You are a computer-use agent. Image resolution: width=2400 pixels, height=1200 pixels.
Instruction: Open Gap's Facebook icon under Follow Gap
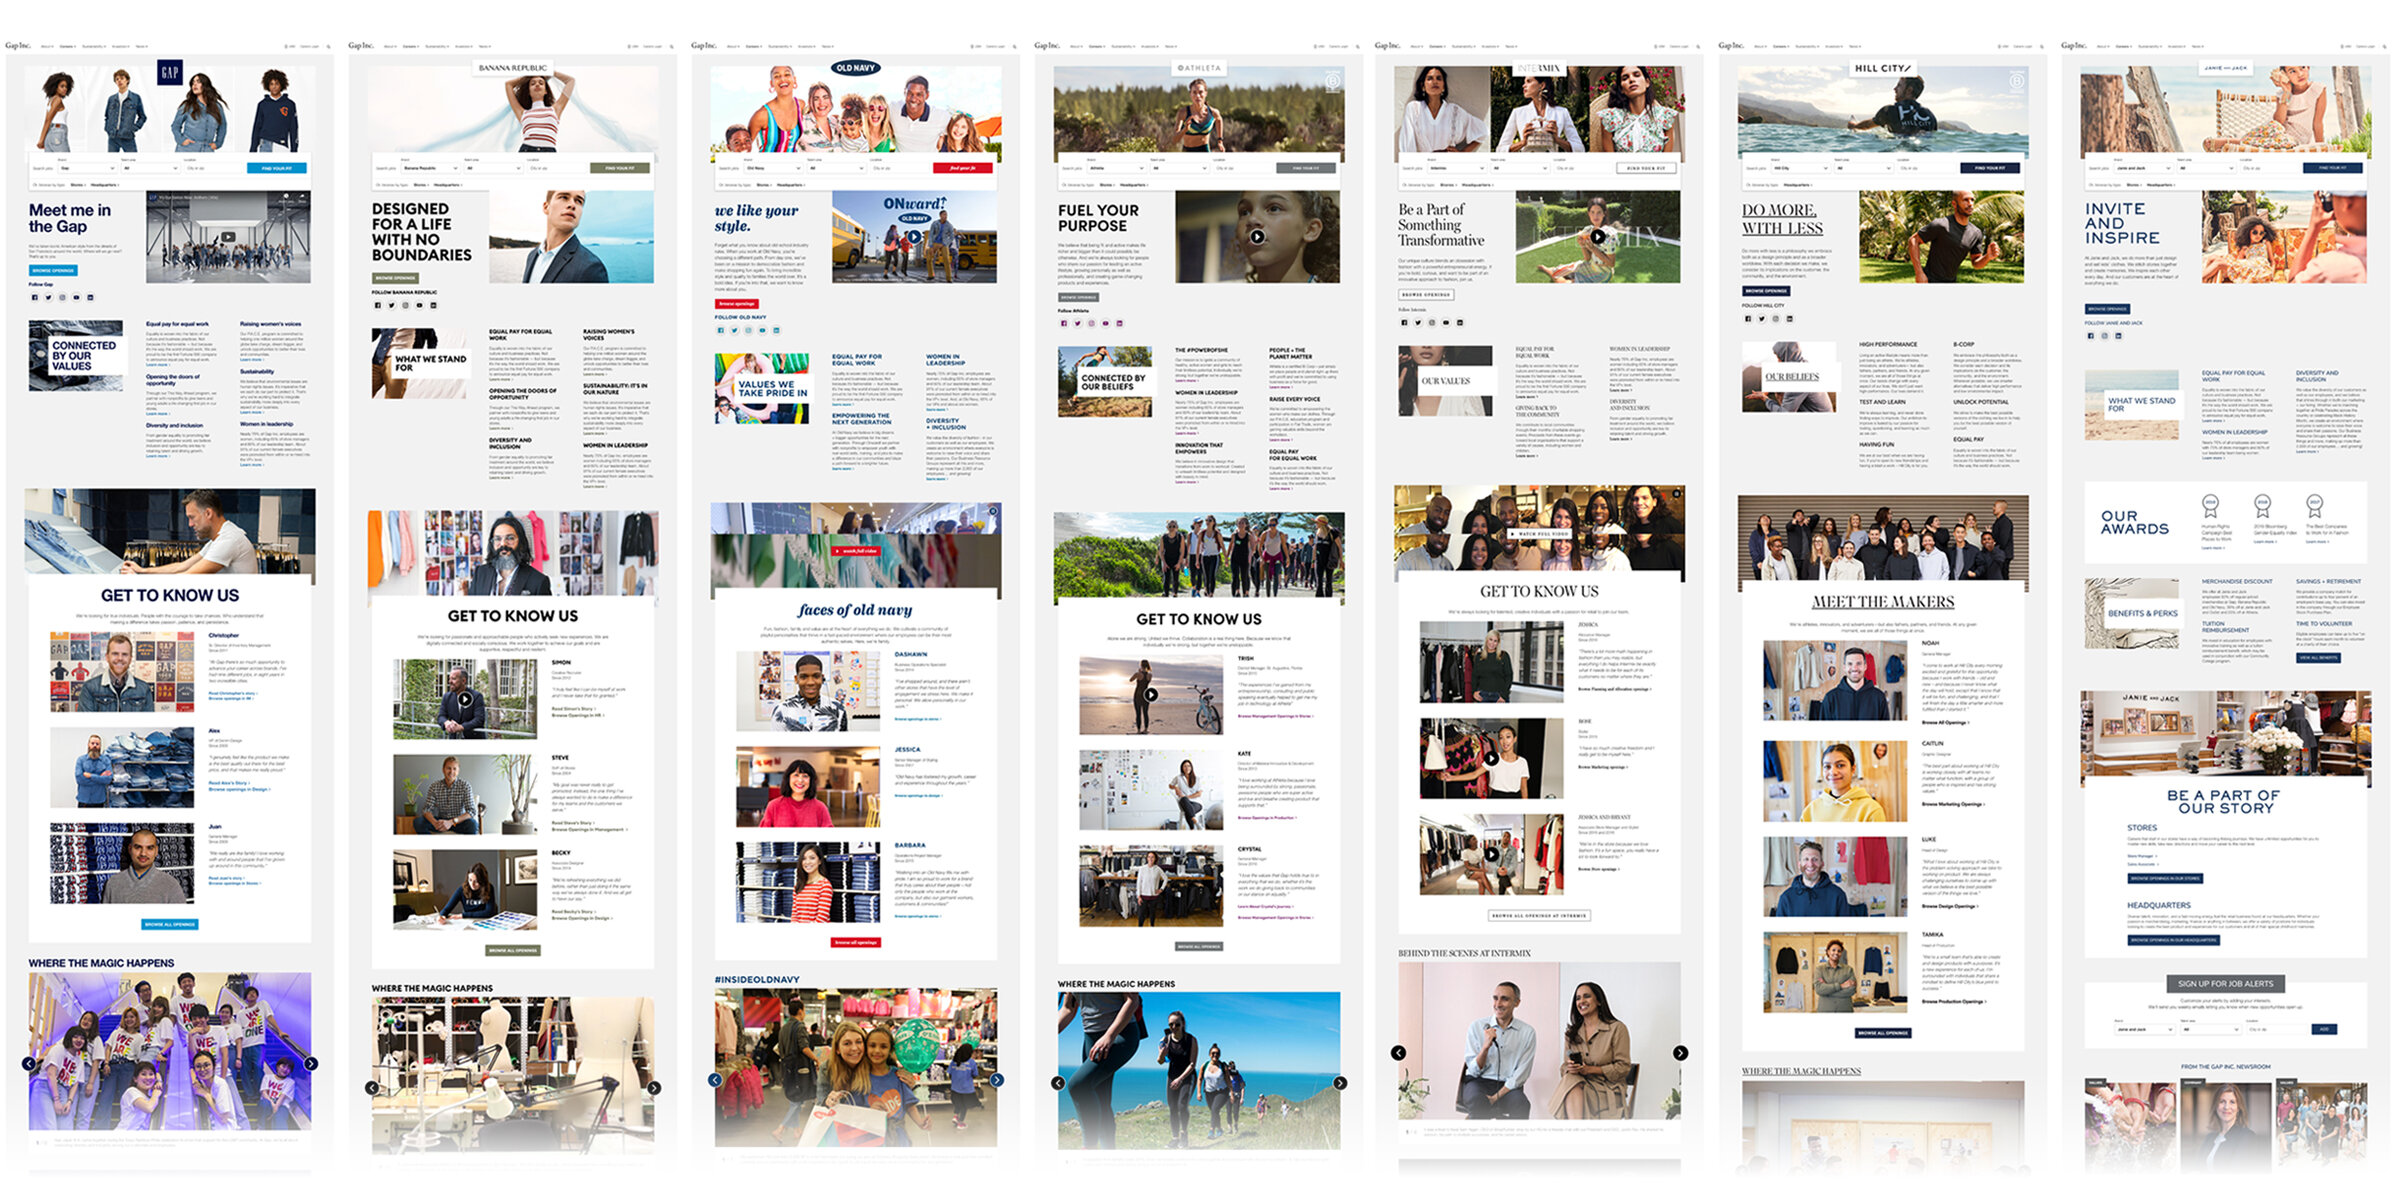point(34,297)
